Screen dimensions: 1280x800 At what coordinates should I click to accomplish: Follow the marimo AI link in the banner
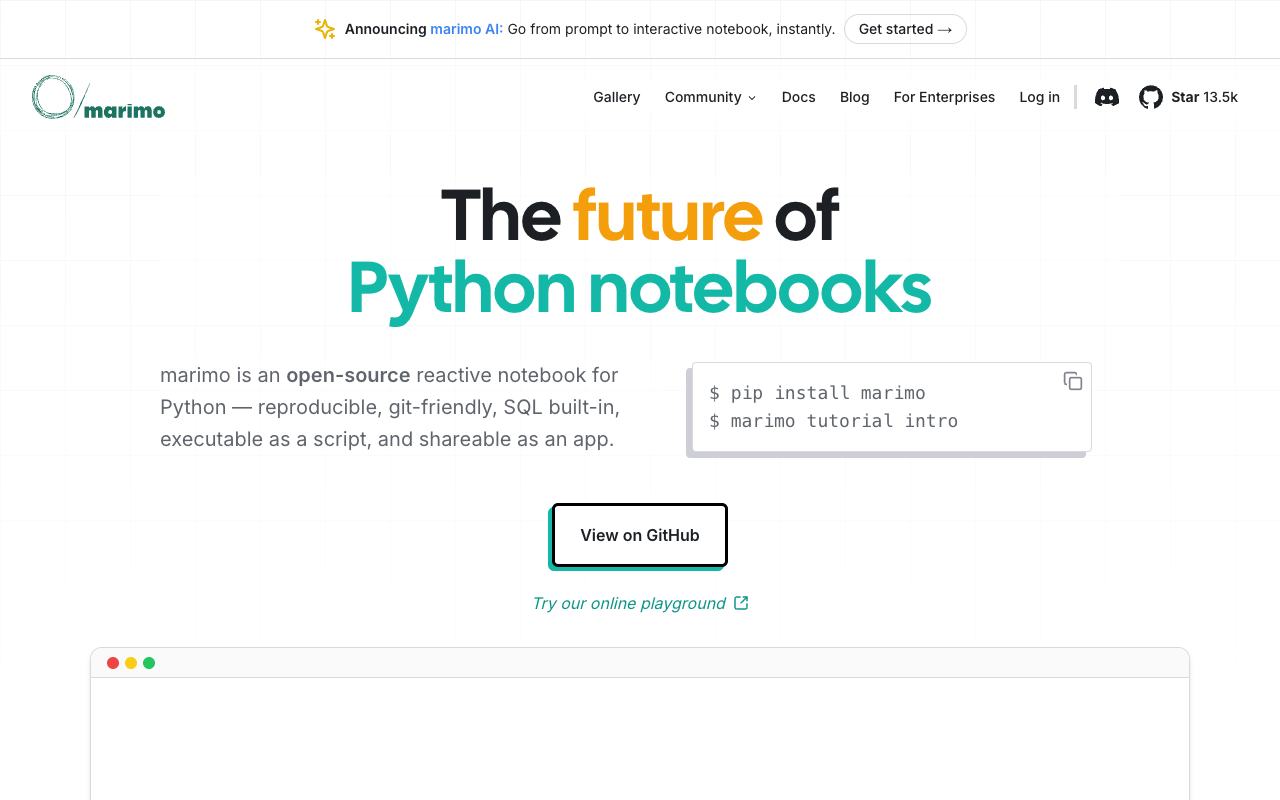[x=467, y=29]
